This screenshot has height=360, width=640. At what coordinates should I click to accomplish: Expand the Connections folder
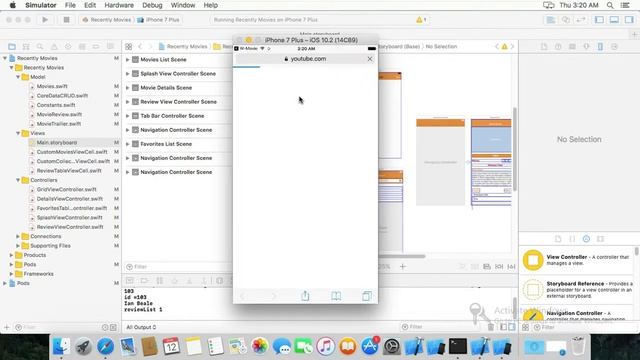18,236
